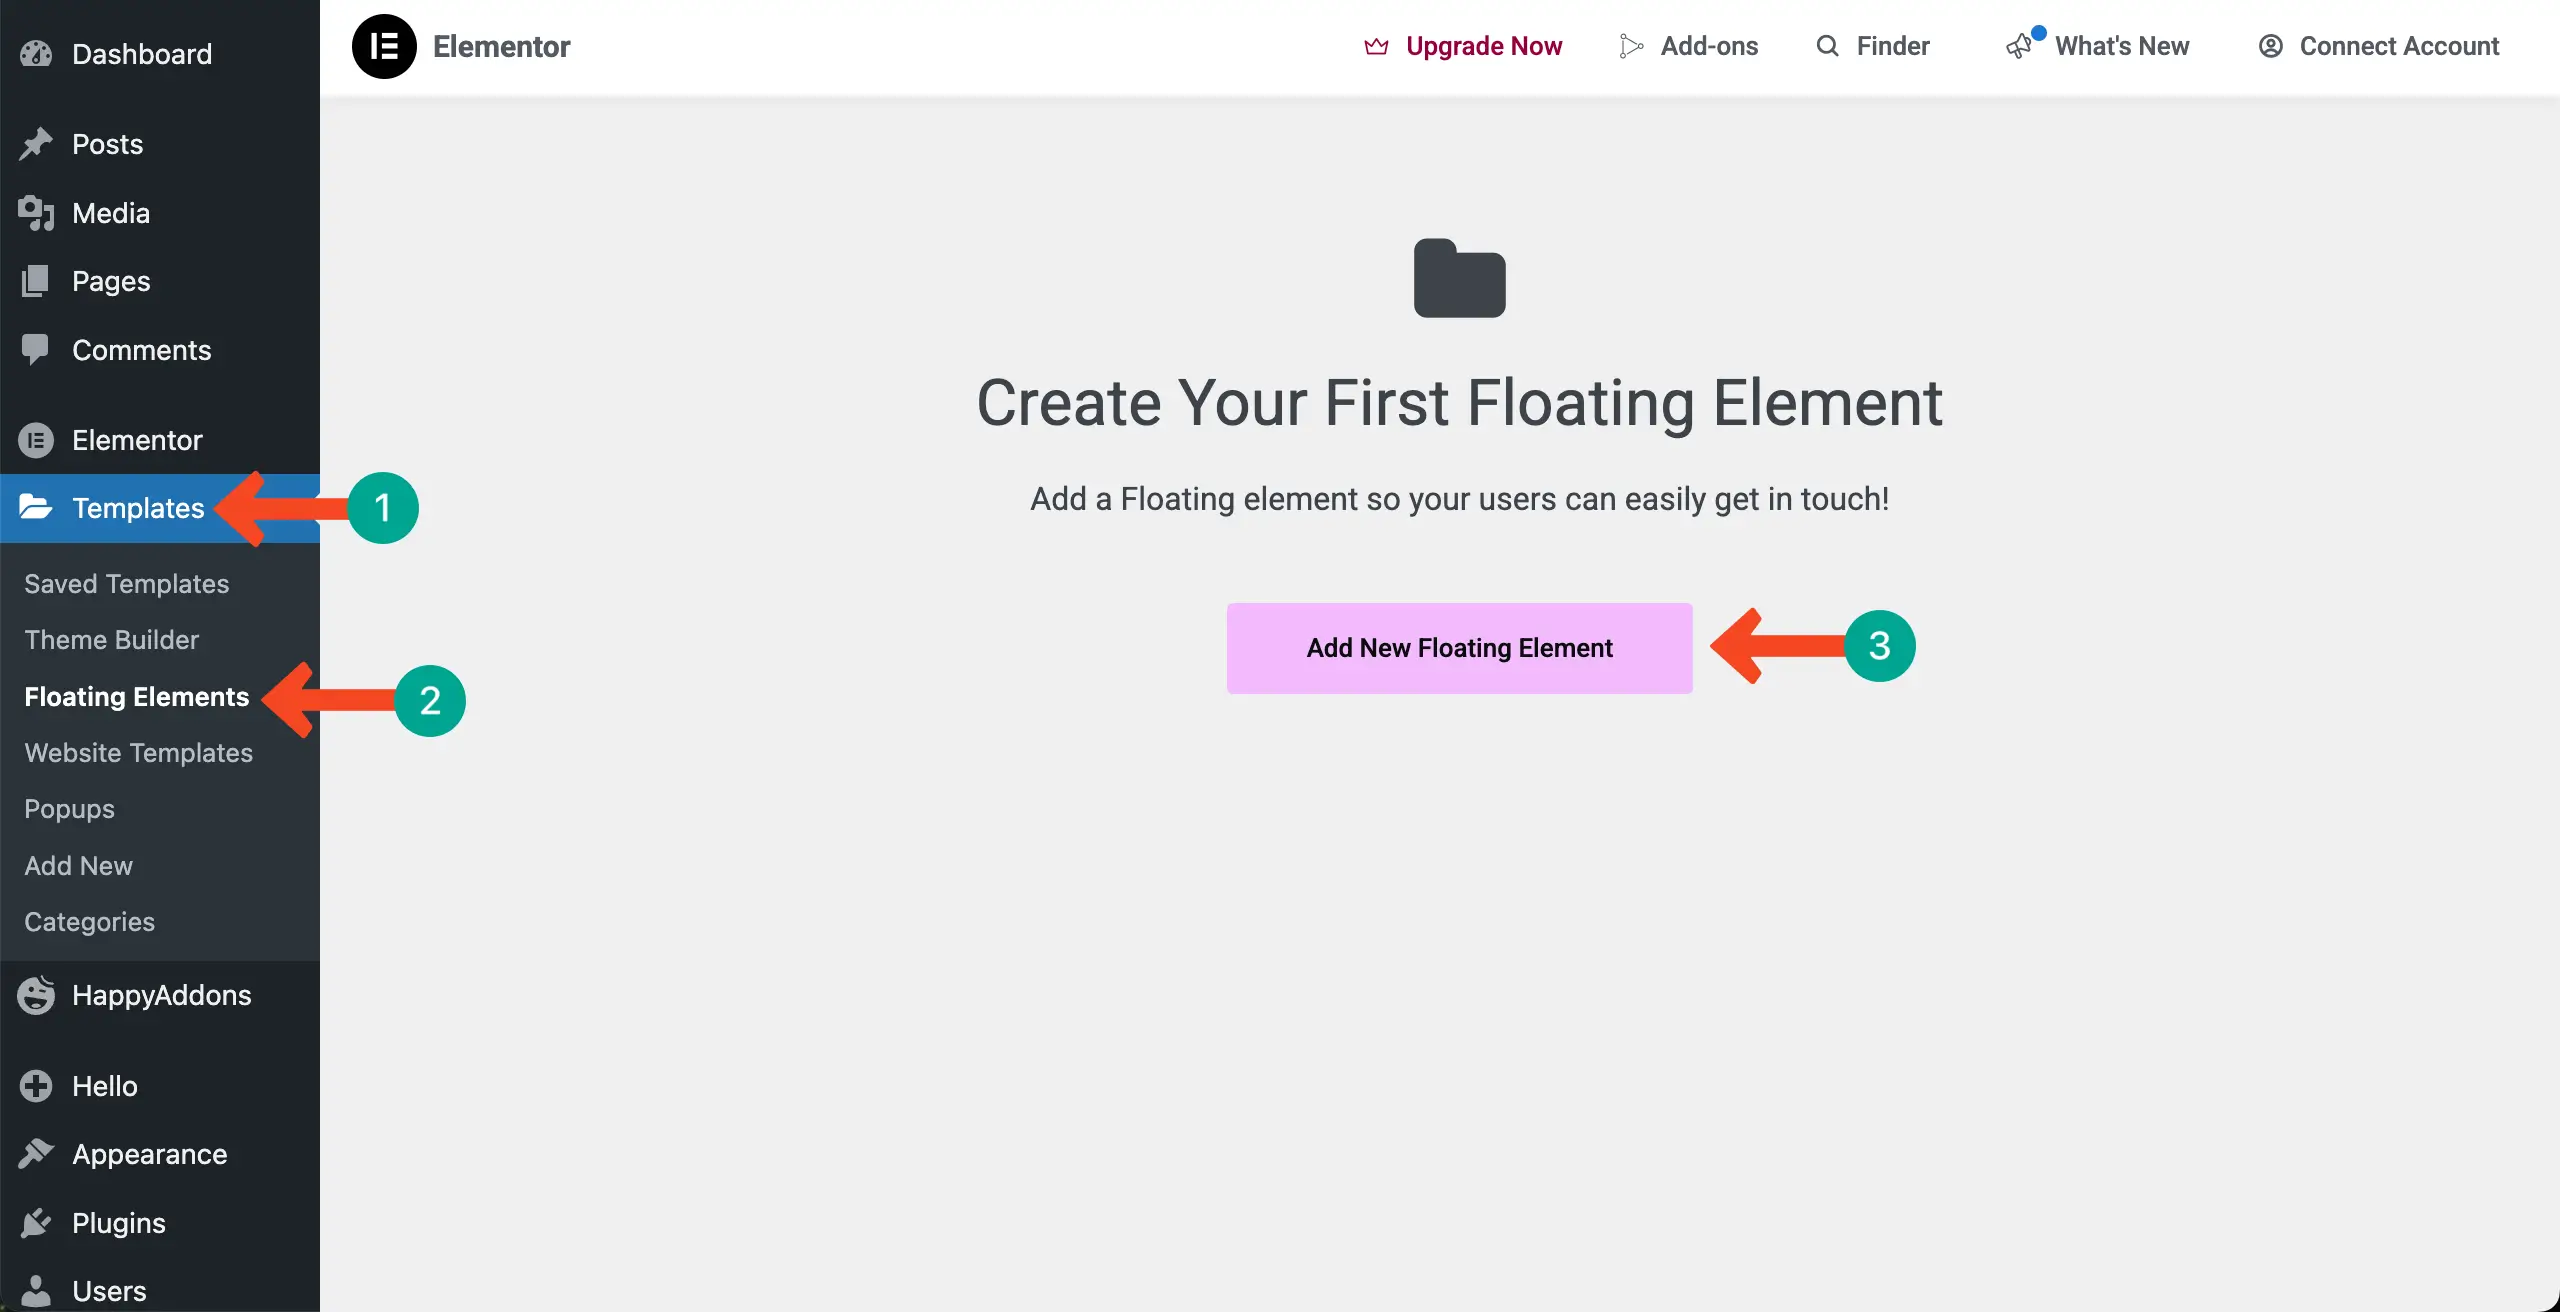Click the Media library icon
Image resolution: width=2560 pixels, height=1312 pixels.
tap(36, 213)
